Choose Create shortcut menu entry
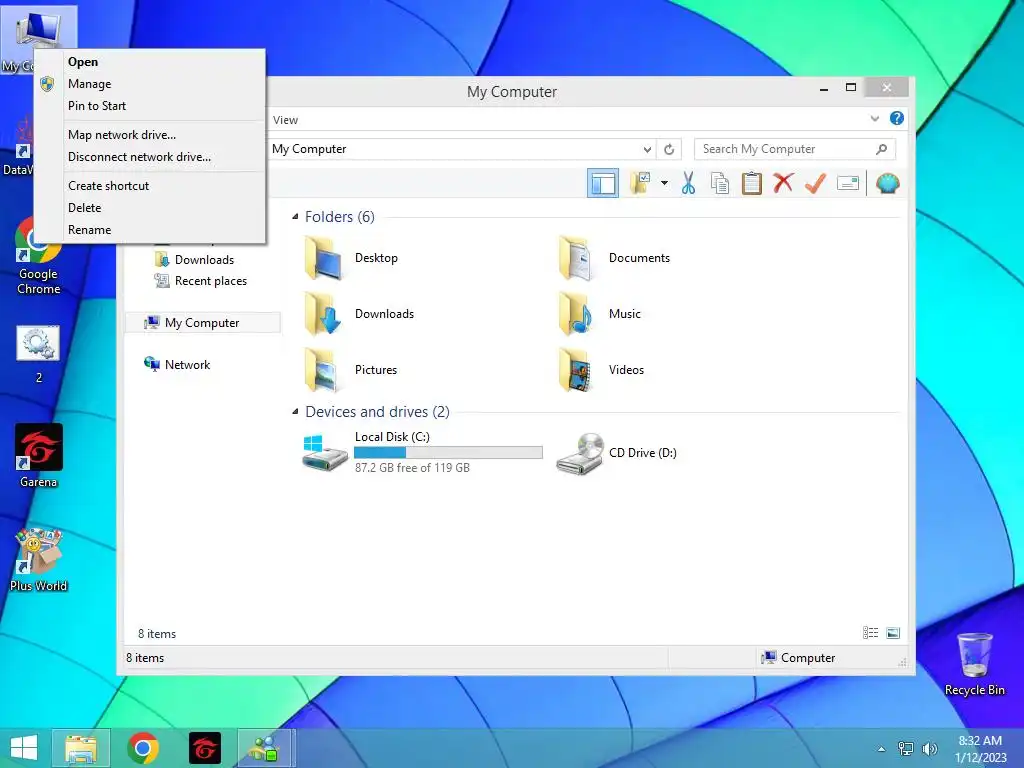 point(150,186)
